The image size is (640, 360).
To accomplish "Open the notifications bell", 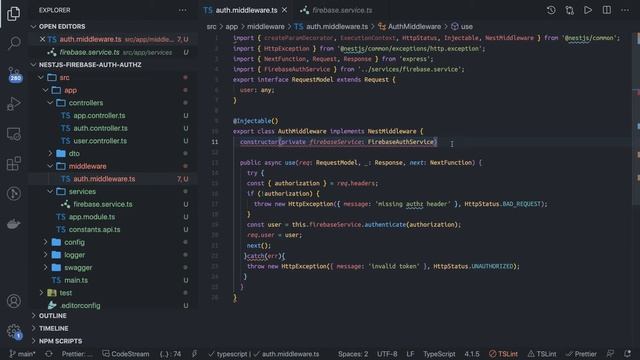I will 627,354.
